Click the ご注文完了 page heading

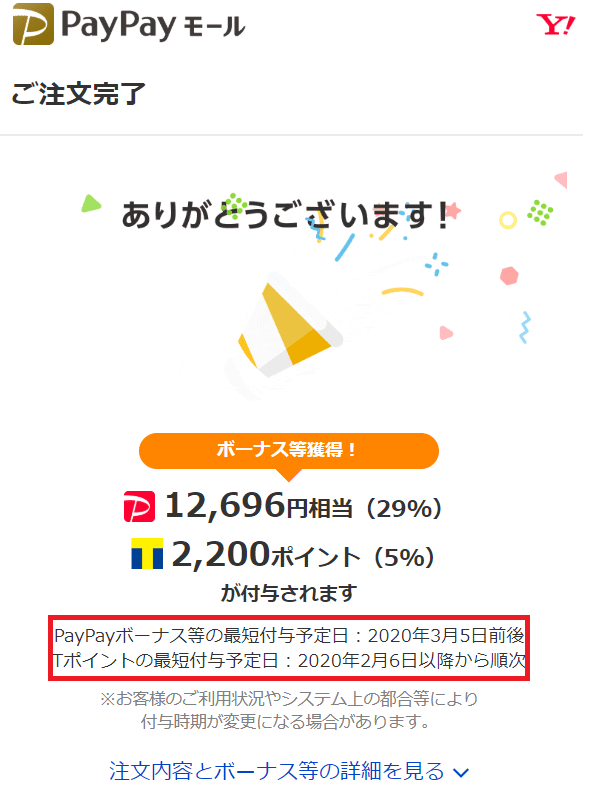(78, 94)
